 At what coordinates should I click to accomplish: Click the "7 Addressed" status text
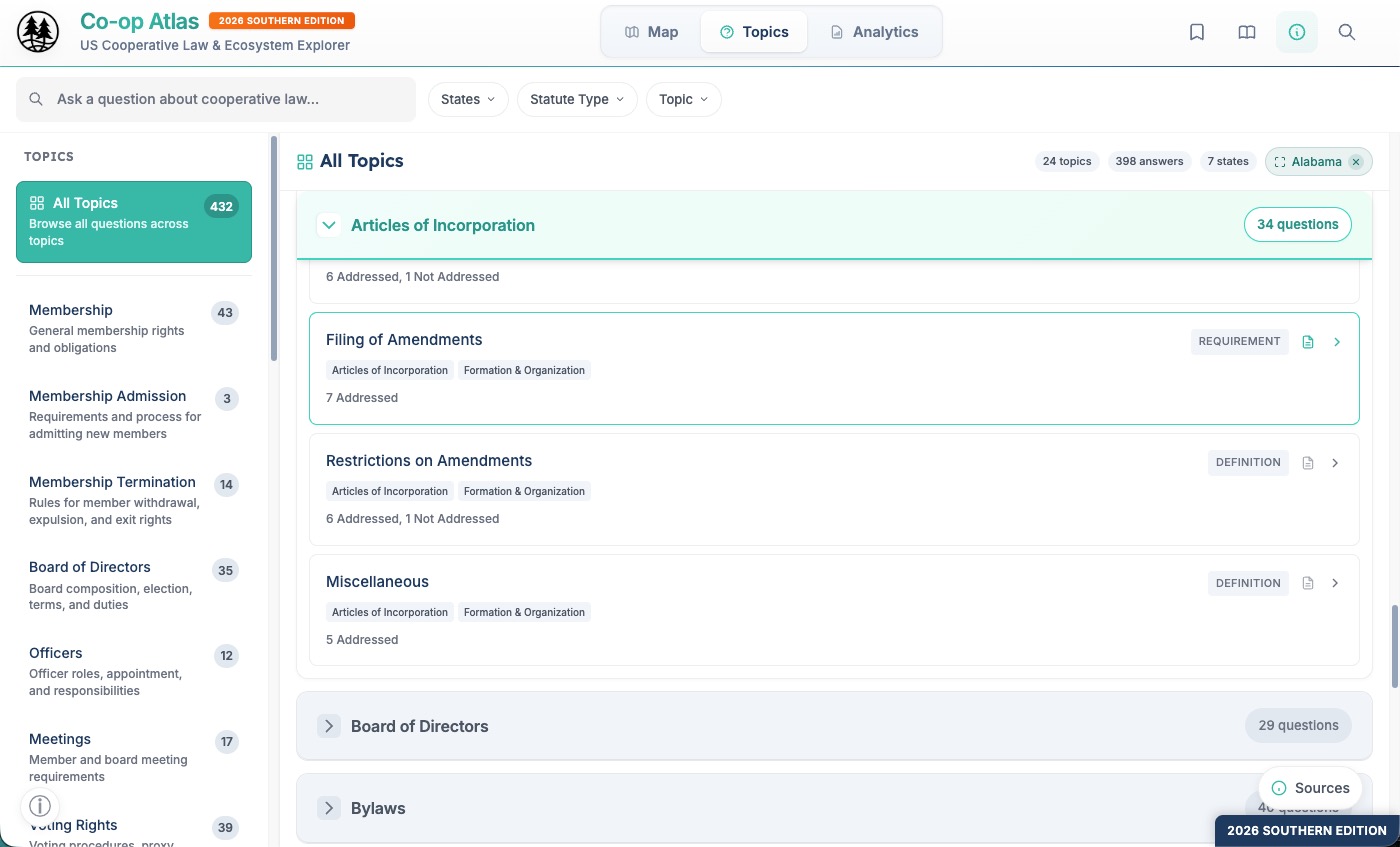[x=362, y=398]
